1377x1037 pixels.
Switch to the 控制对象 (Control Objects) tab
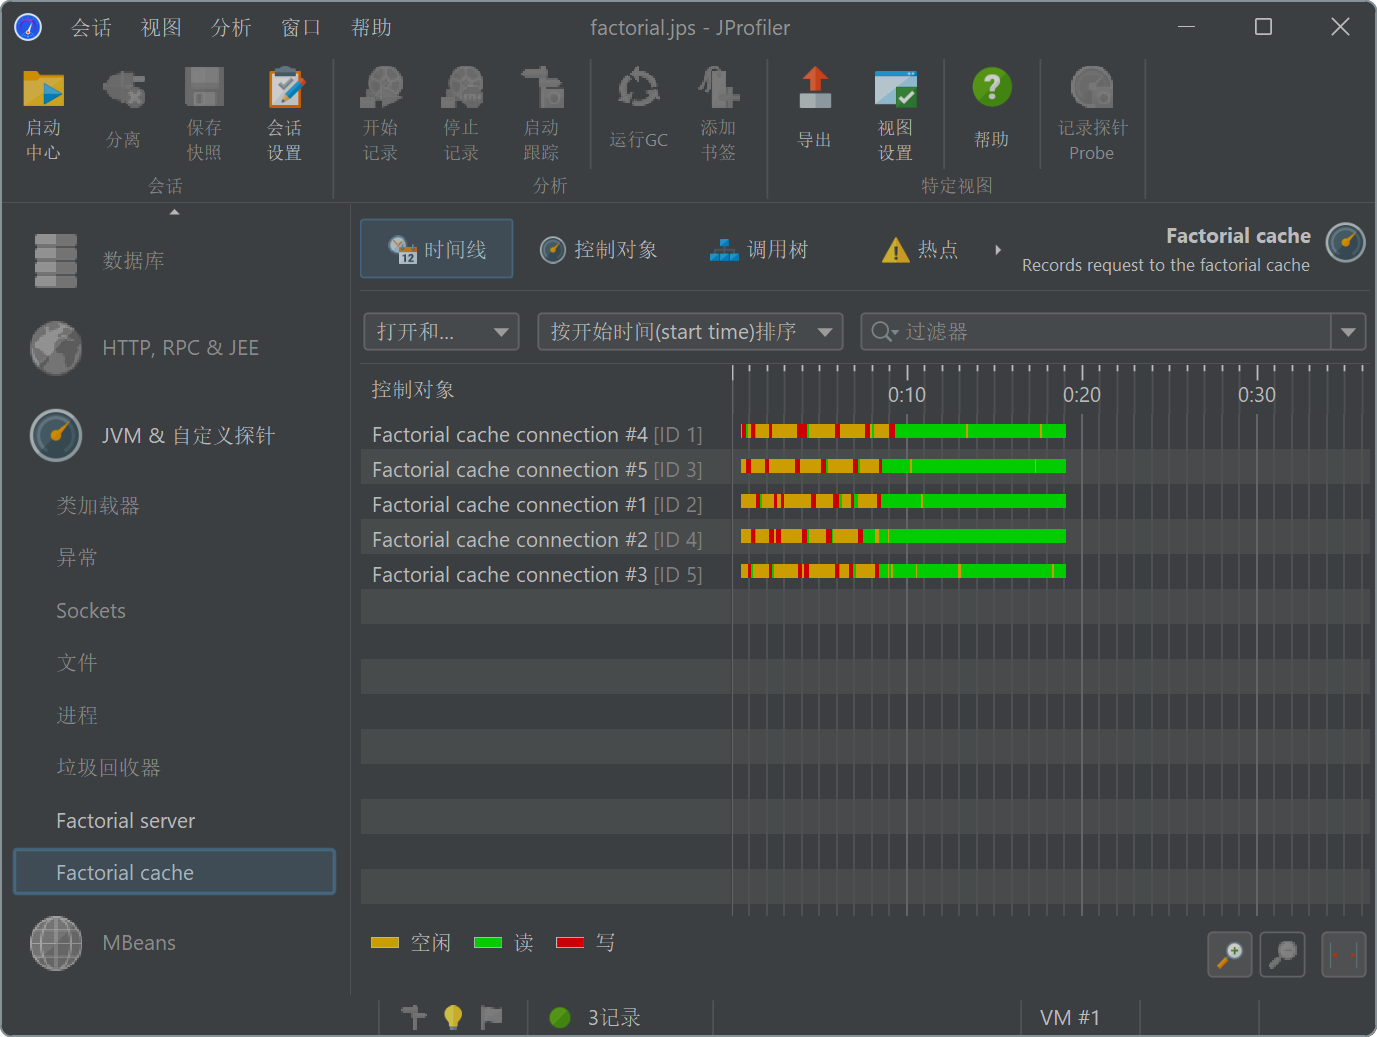pos(598,250)
